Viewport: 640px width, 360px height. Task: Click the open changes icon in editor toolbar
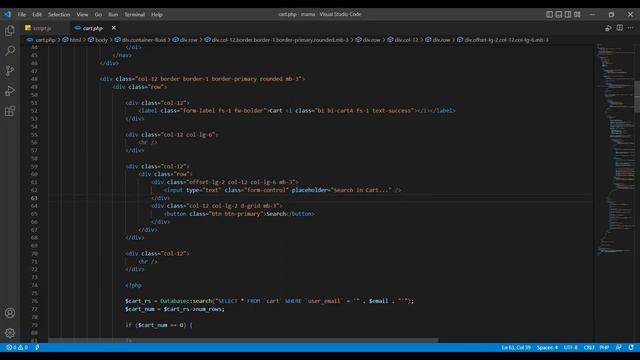pyautogui.click(x=608, y=28)
